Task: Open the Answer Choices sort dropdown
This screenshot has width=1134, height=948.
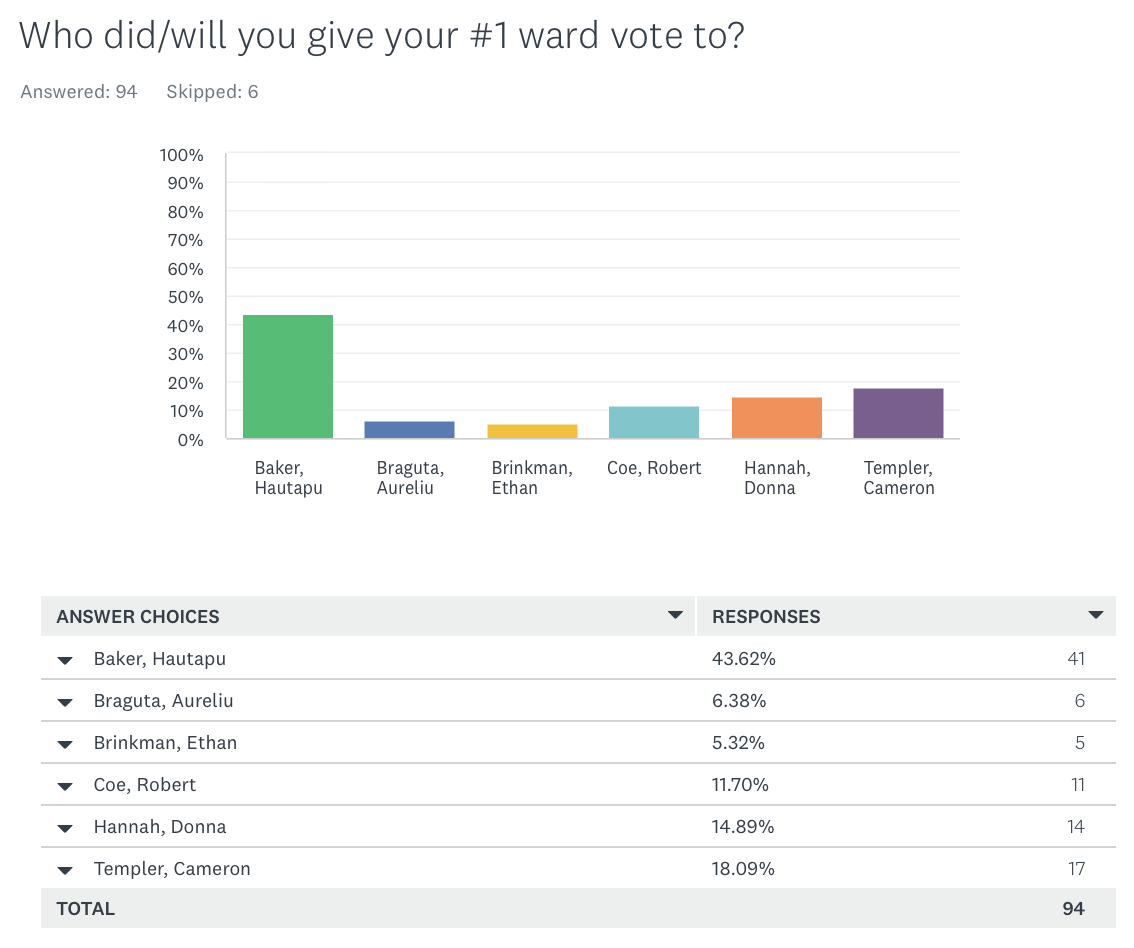Action: tap(676, 616)
